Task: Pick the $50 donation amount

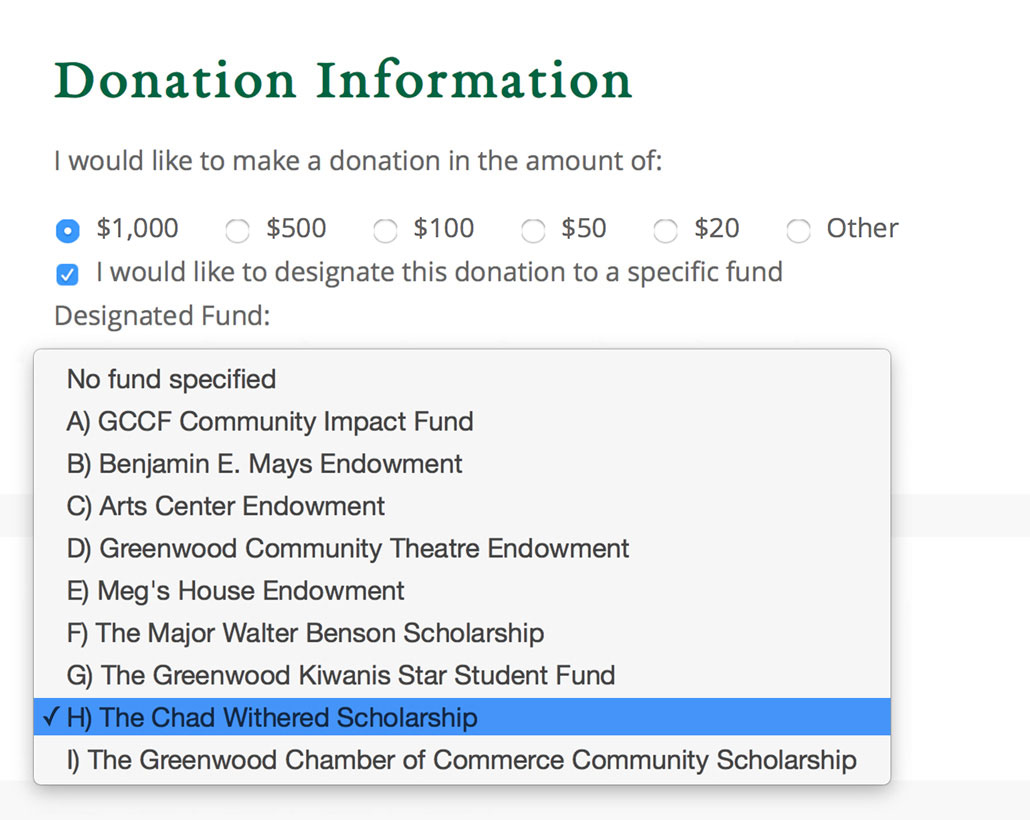Action: click(533, 231)
